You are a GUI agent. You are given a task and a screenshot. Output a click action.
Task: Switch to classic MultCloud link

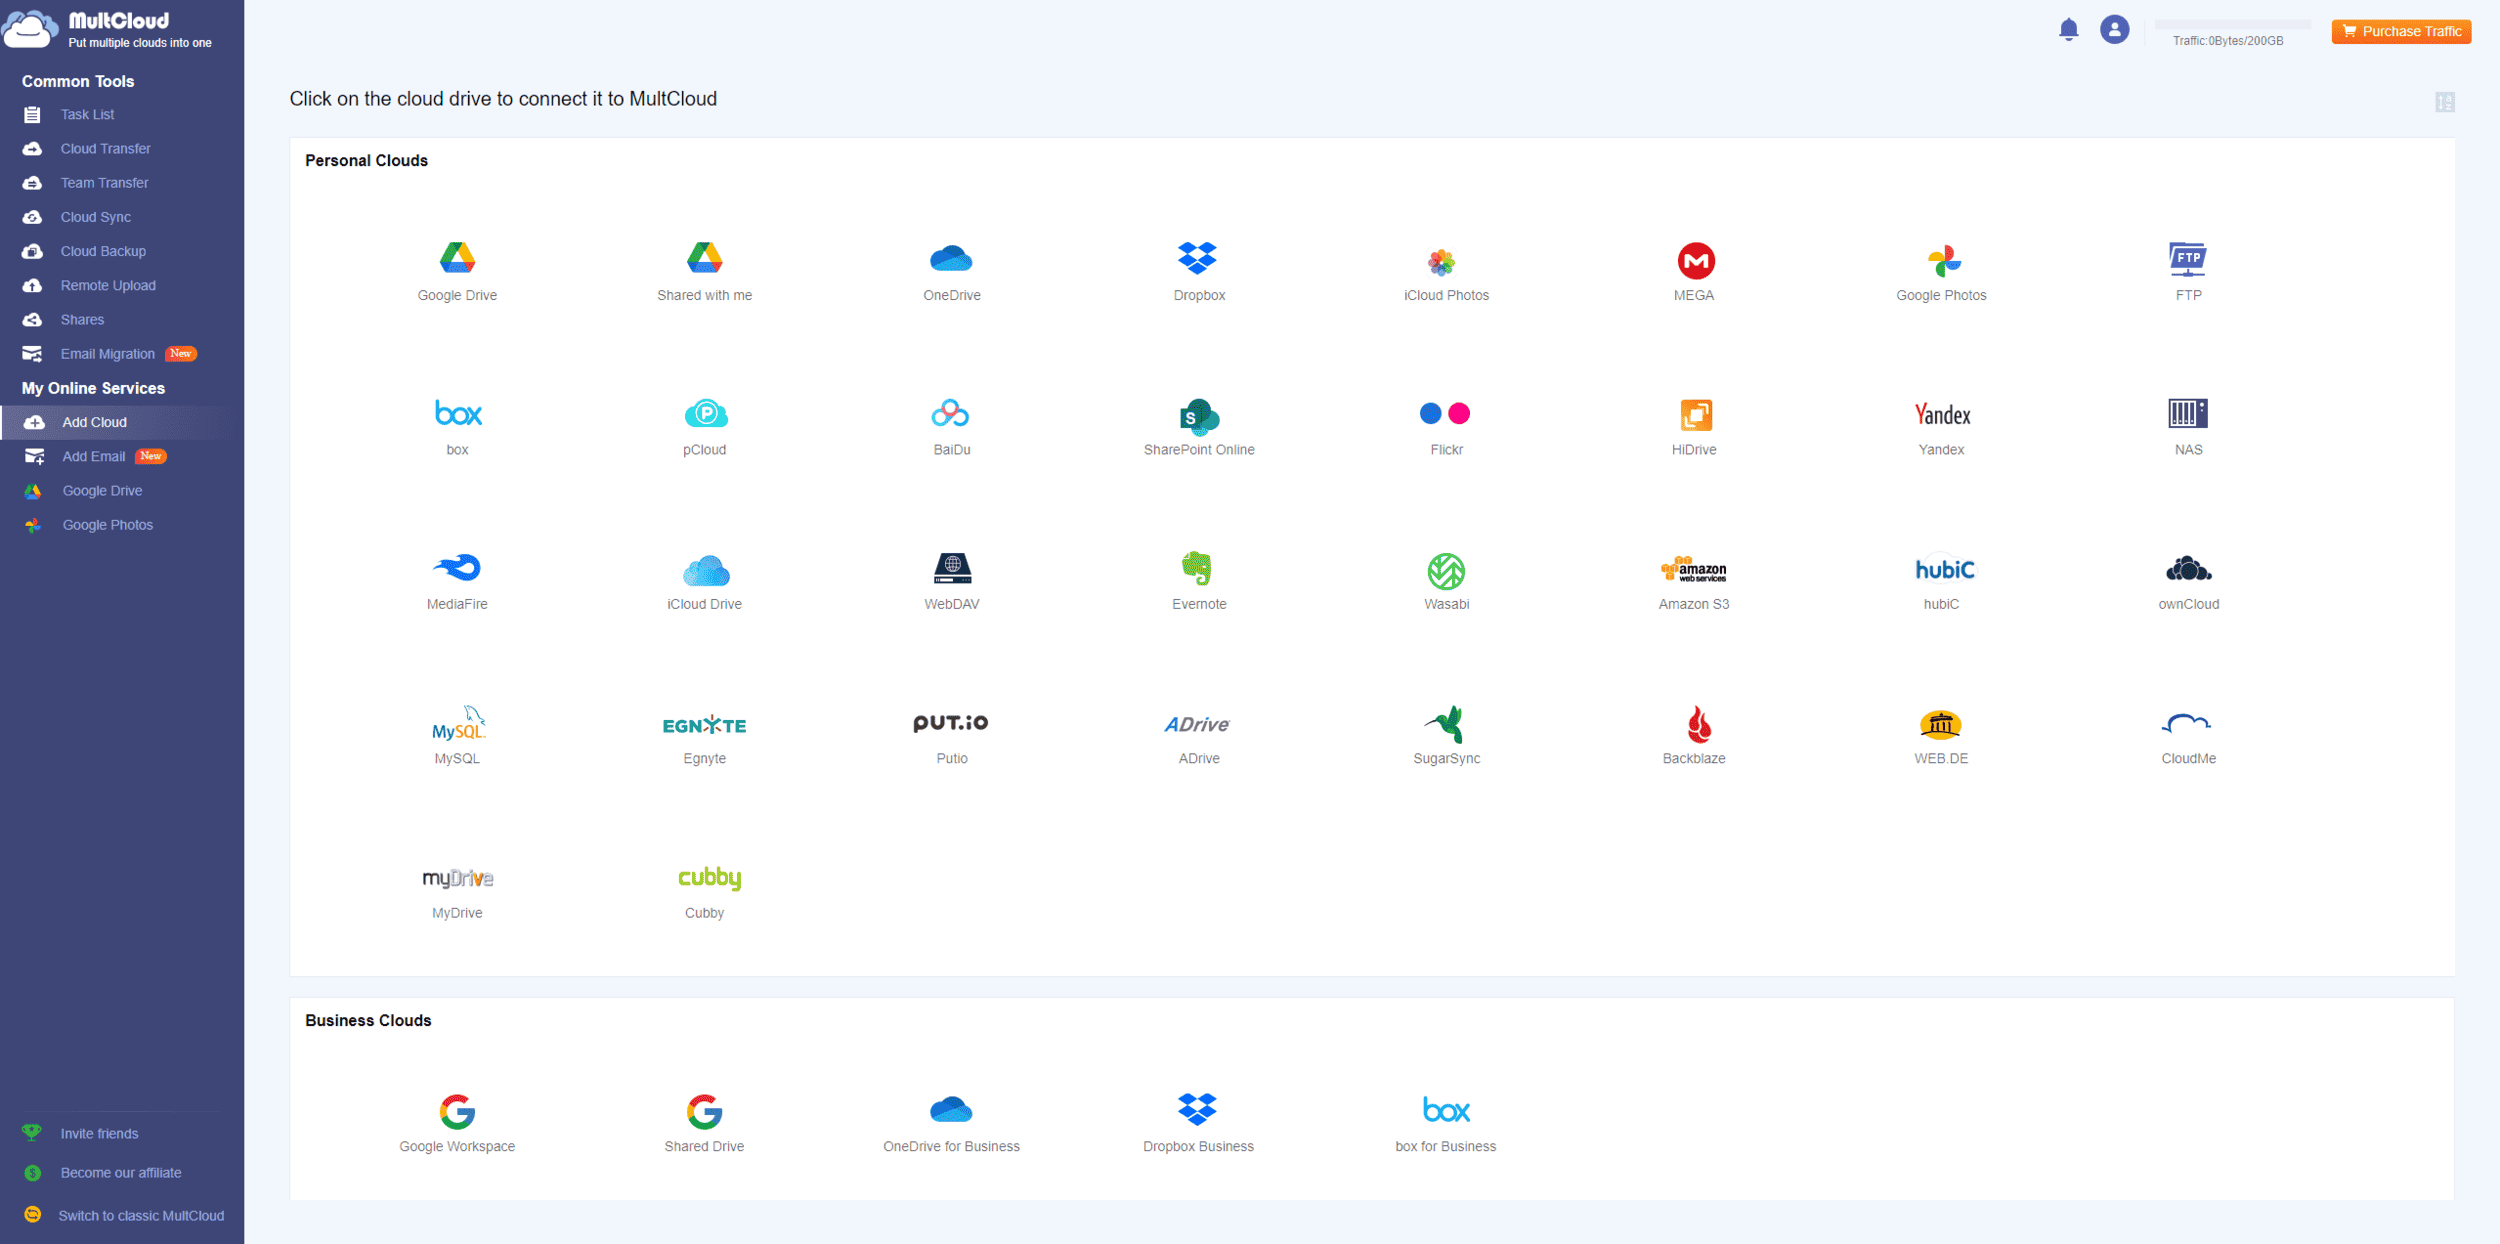click(140, 1215)
